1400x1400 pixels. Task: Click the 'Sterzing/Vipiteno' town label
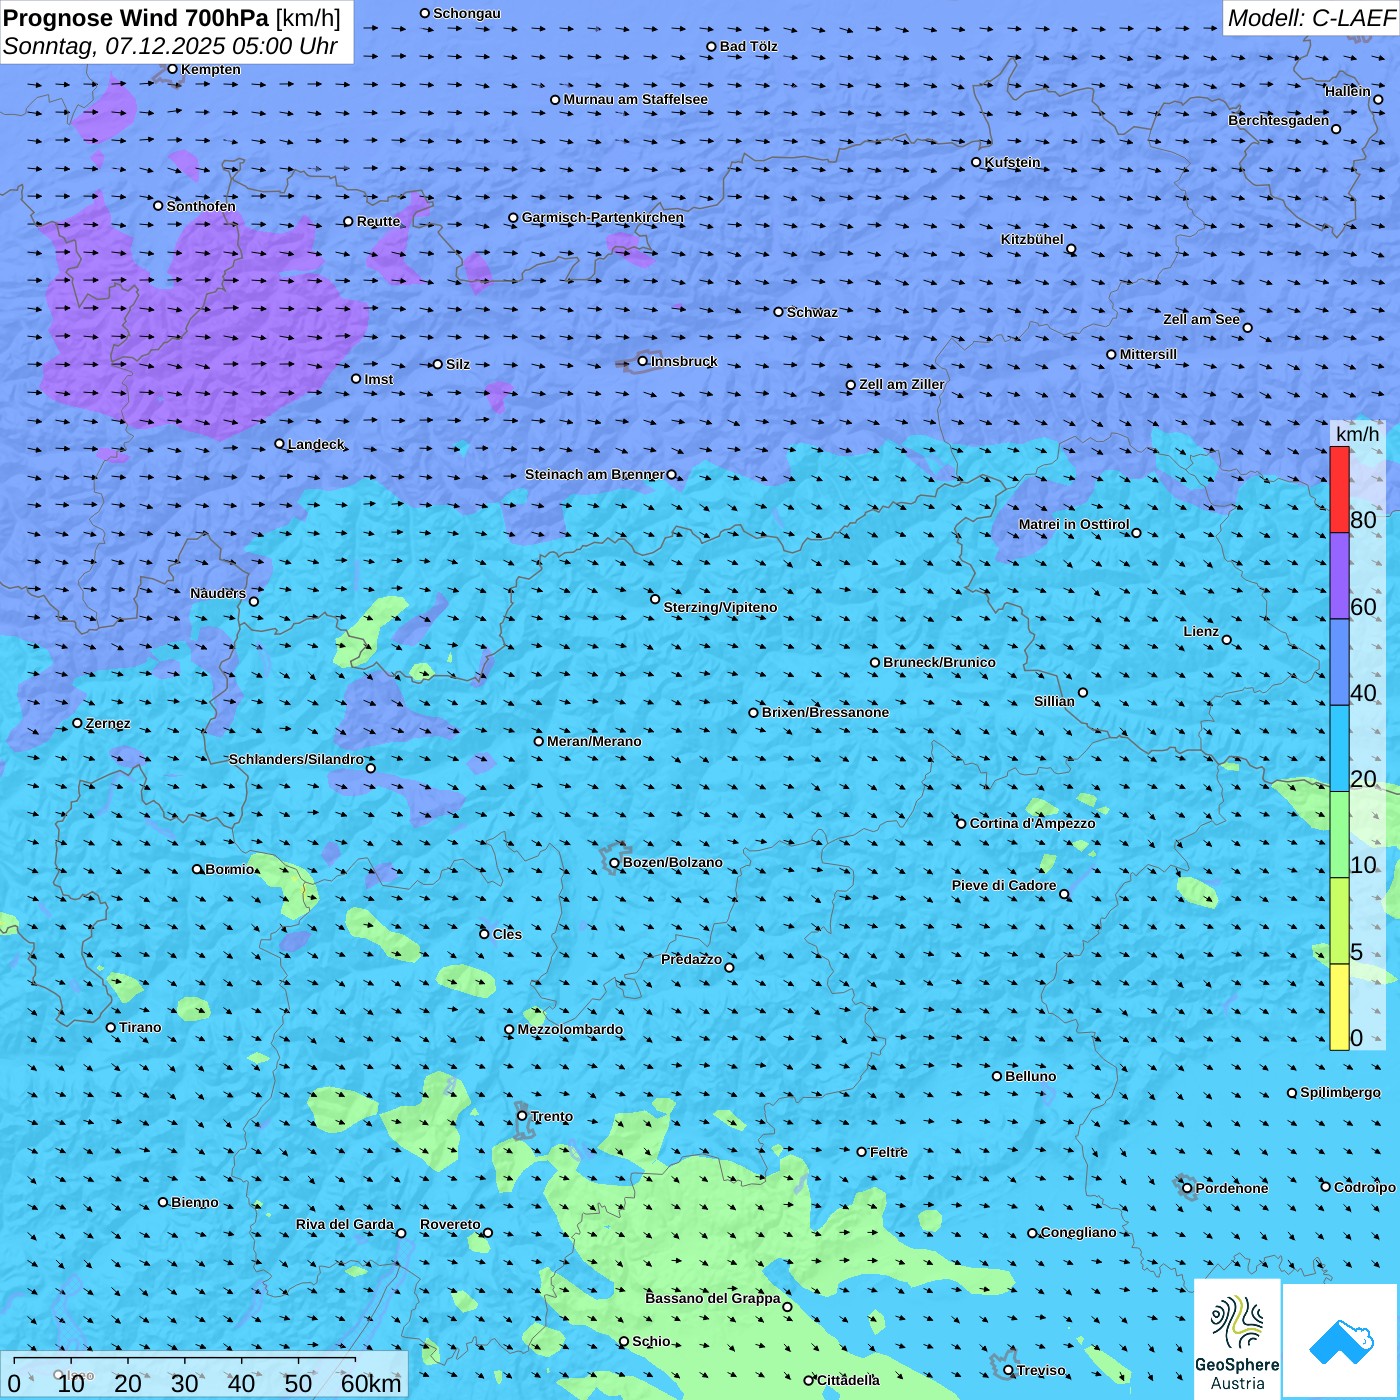pos(720,607)
